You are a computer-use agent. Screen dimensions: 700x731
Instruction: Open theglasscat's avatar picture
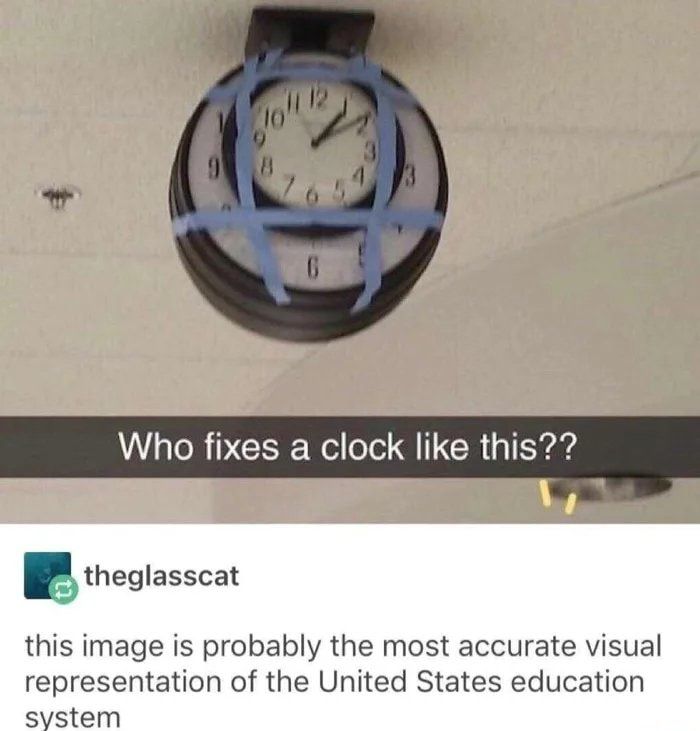pyautogui.click(x=47, y=575)
